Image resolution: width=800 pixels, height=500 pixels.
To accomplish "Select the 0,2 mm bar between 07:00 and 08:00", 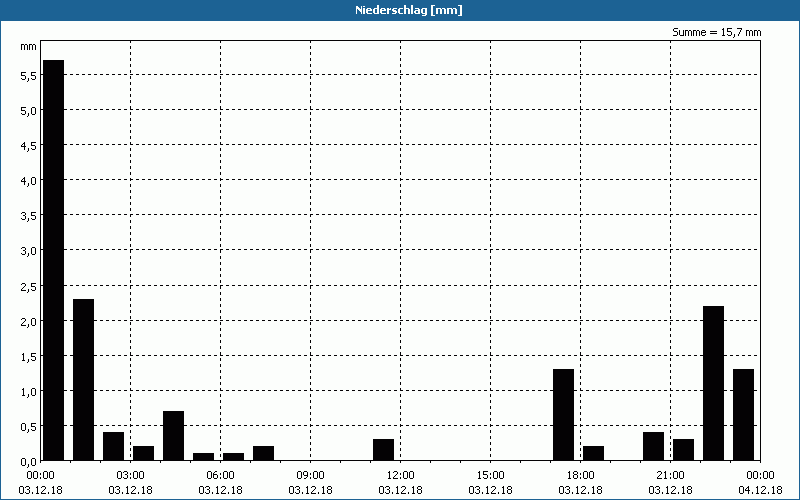I will 263,453.
